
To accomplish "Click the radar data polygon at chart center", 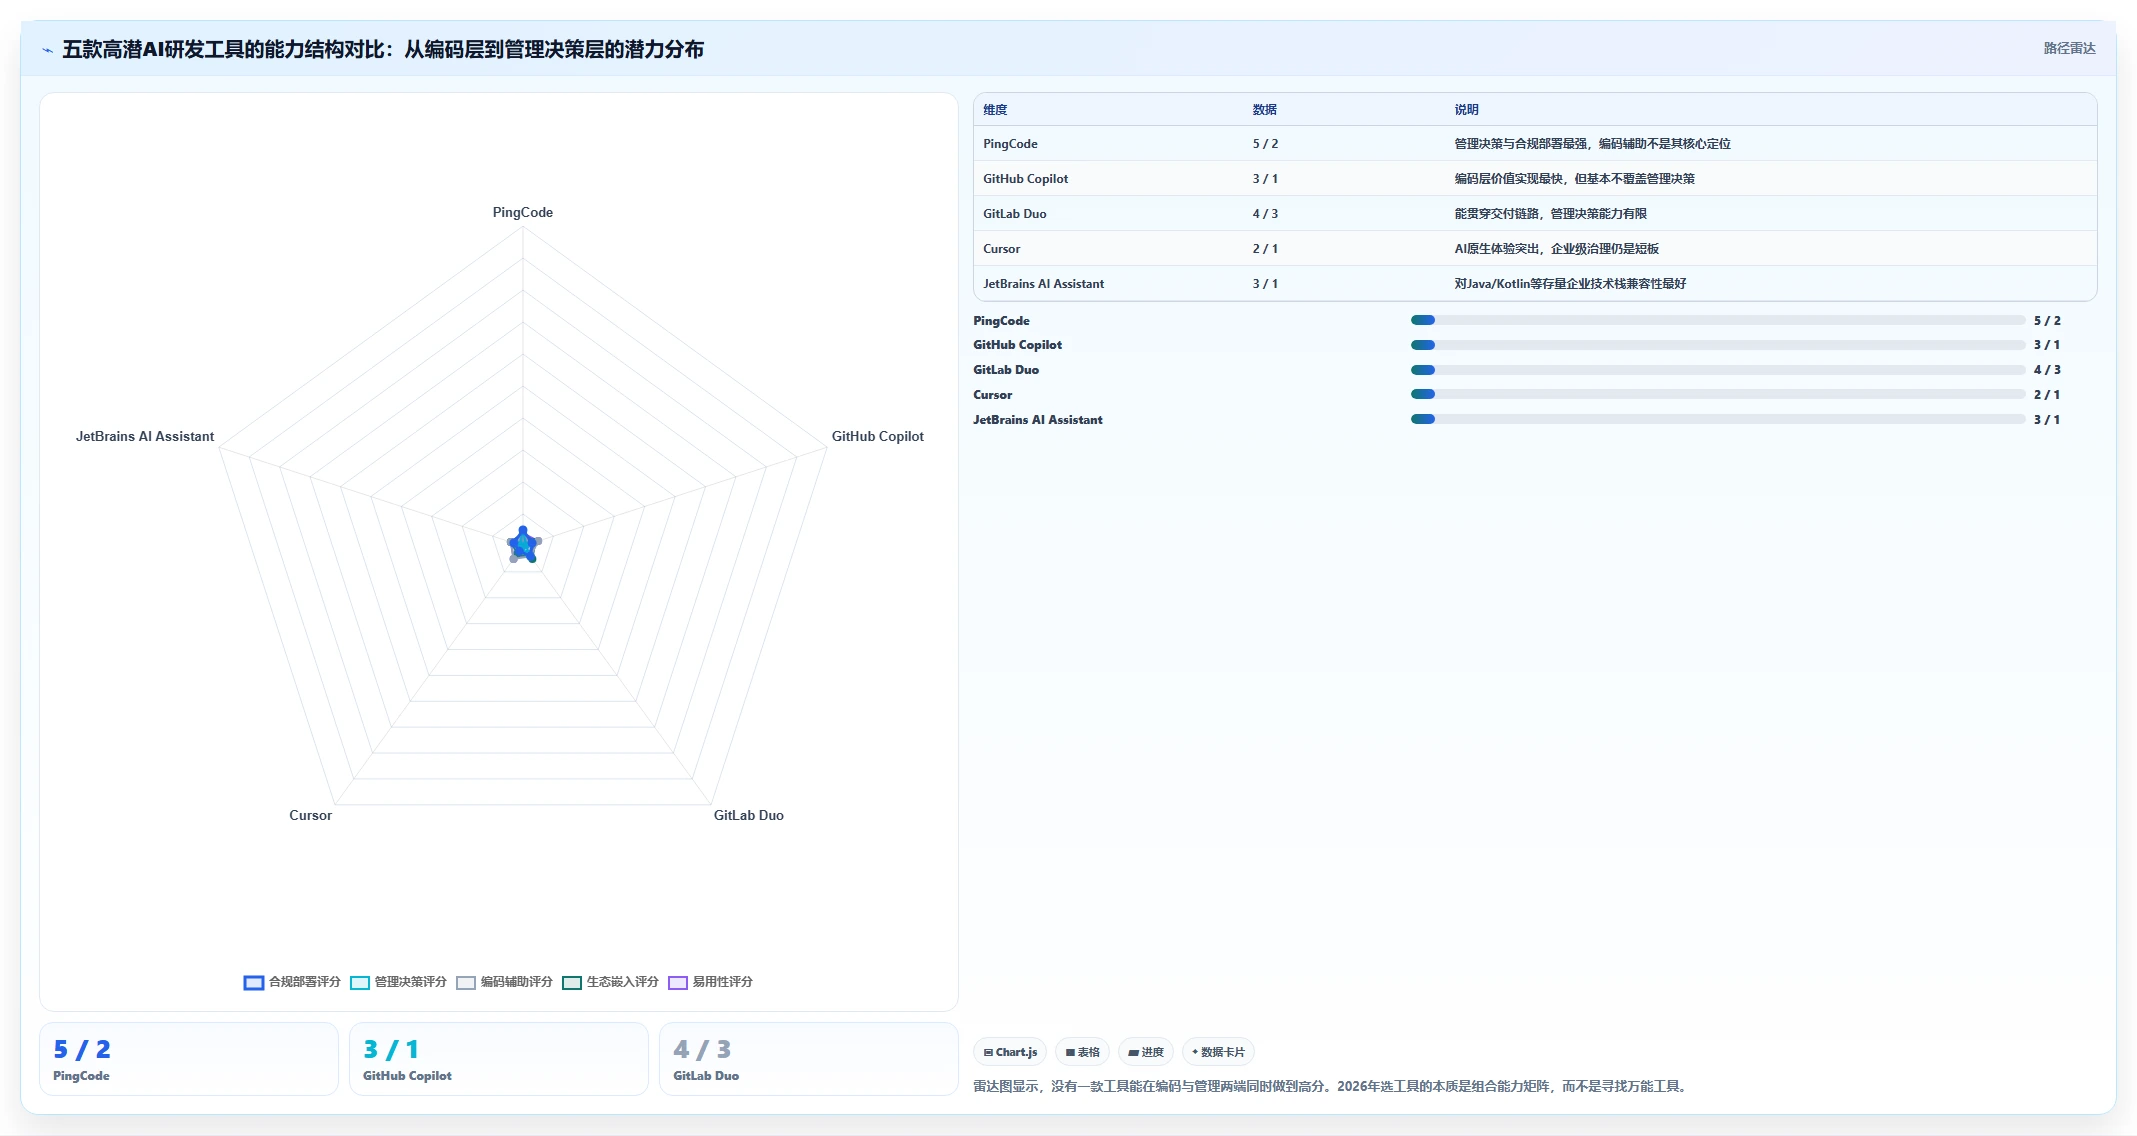I will coord(523,545).
